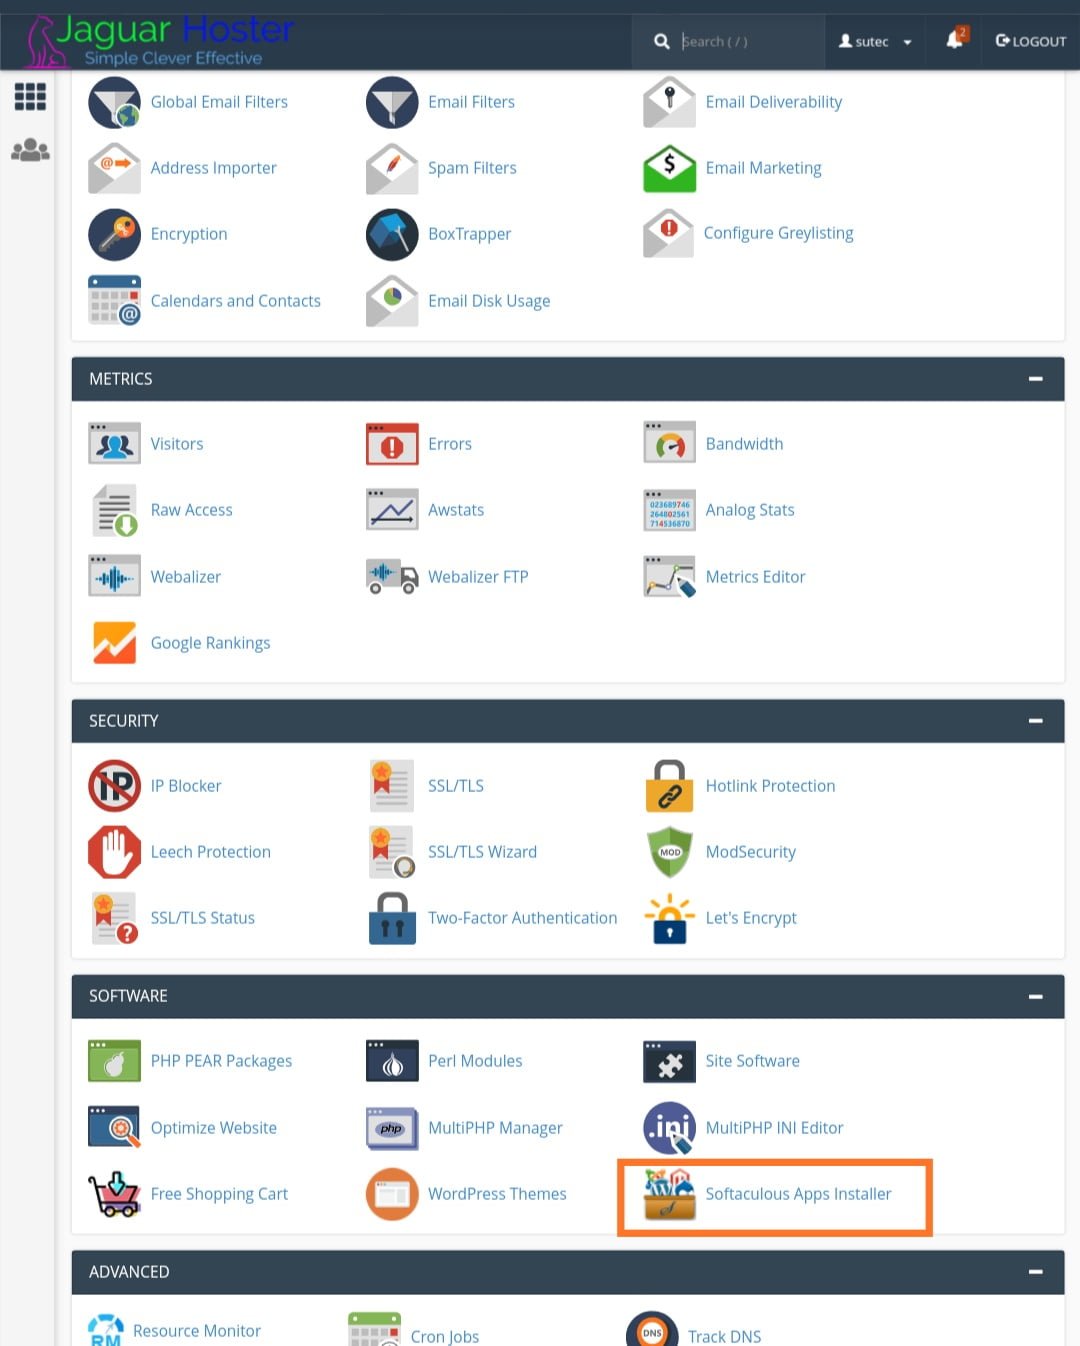Click the BoxTrapper icon

click(392, 234)
